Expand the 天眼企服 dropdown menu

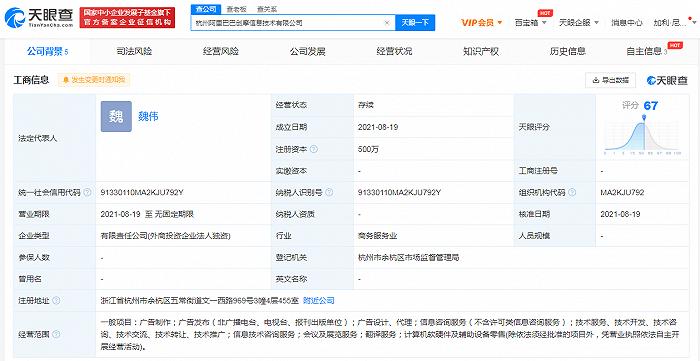(x=579, y=23)
